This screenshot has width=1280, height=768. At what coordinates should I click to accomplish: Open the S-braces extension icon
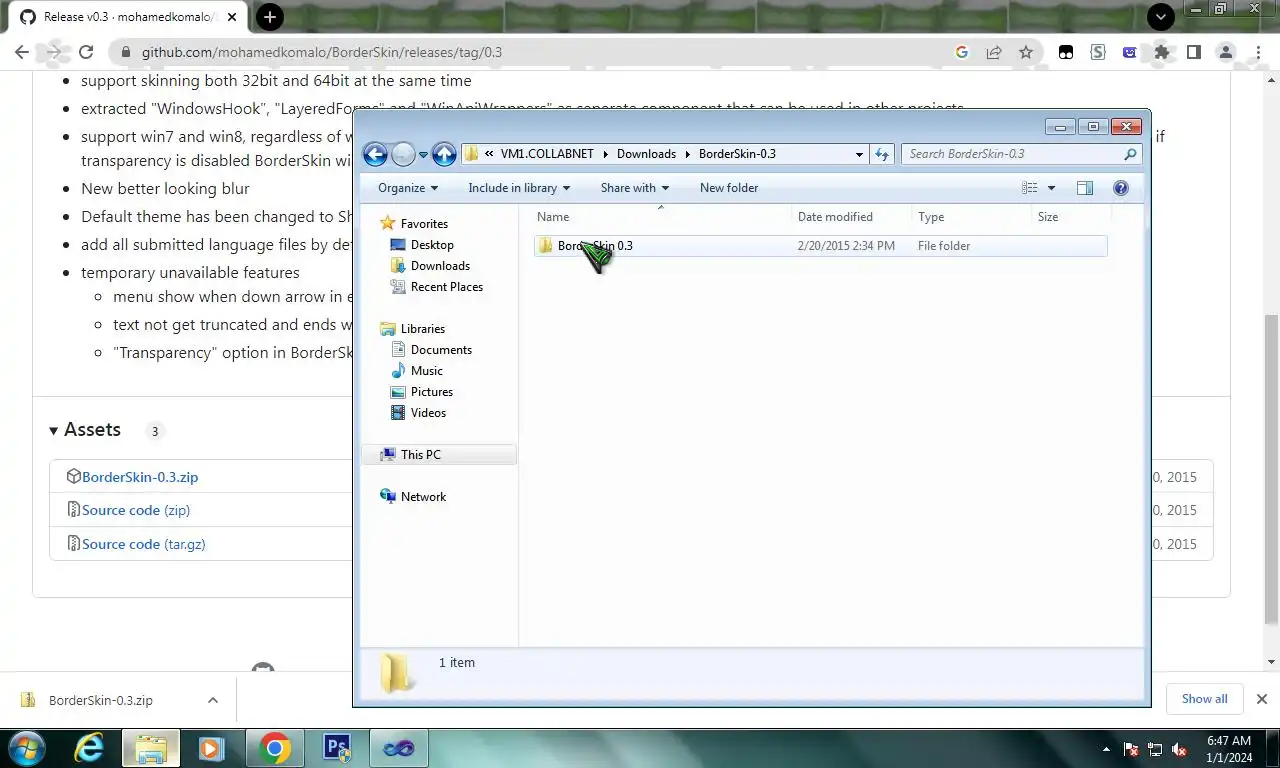click(x=1098, y=52)
